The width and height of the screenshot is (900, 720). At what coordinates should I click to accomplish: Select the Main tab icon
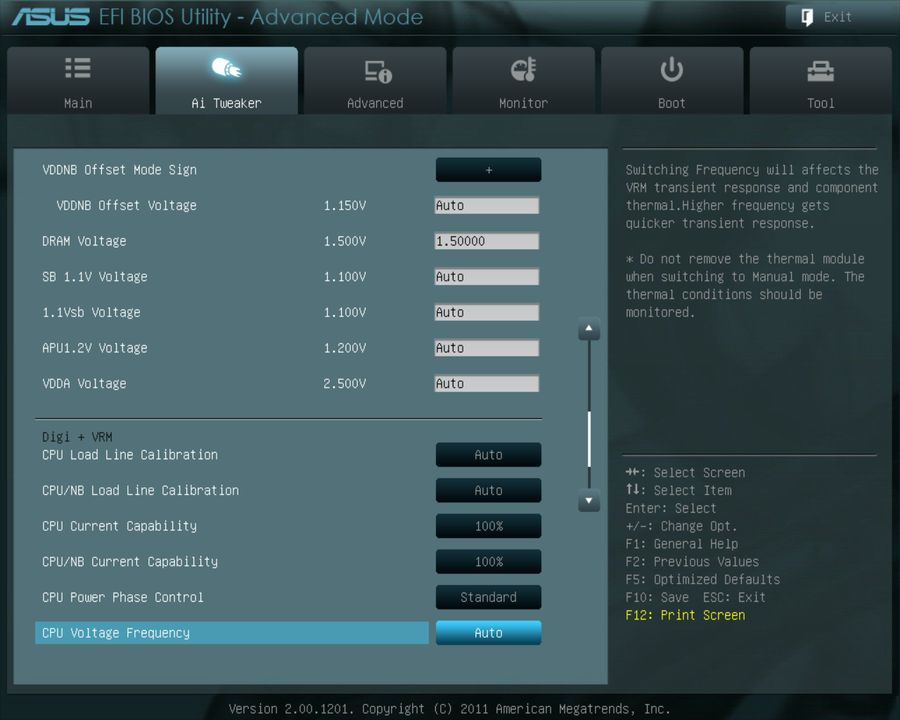click(77, 68)
